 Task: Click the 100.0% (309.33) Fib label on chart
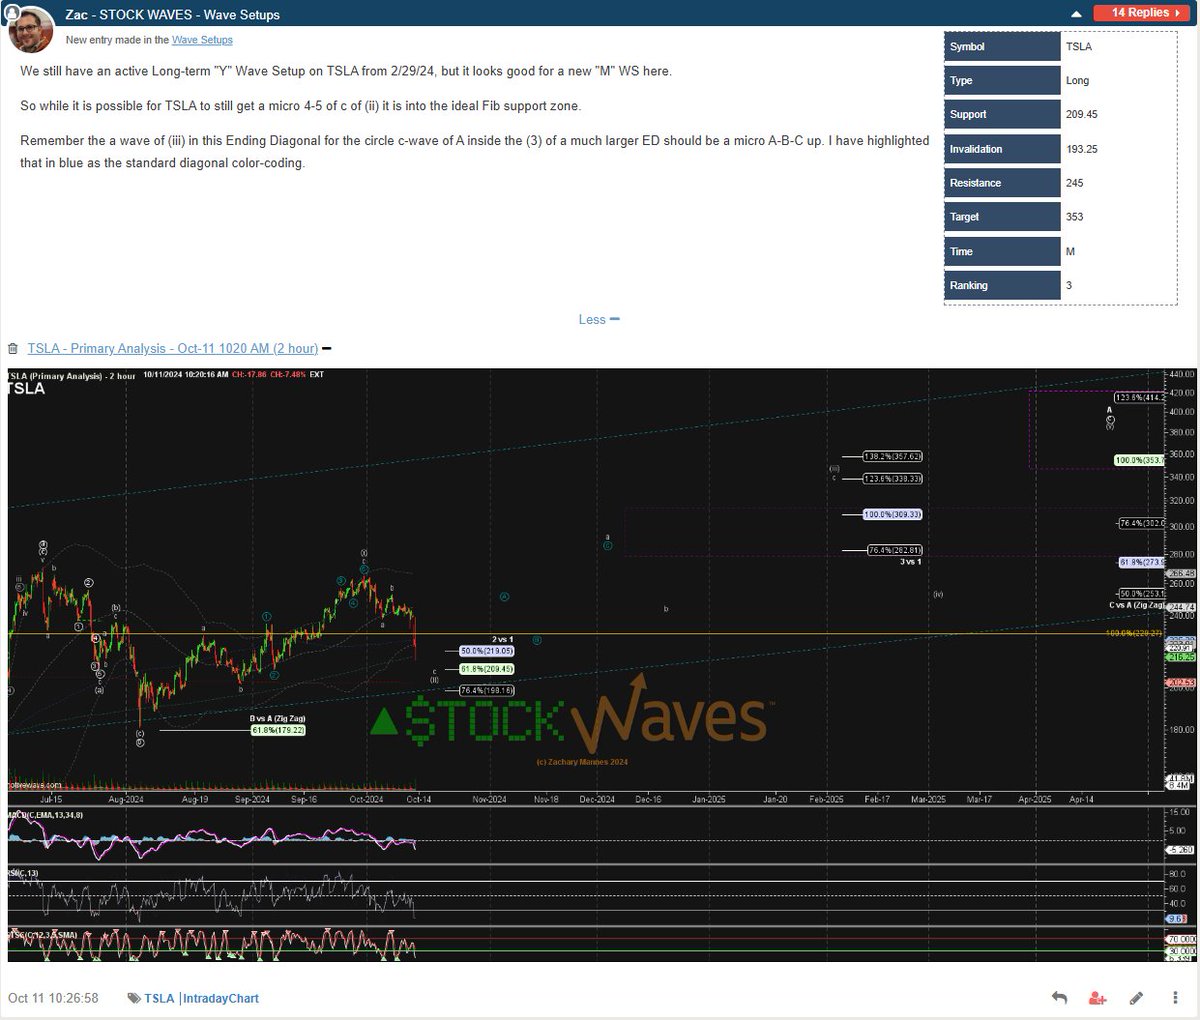coord(893,514)
